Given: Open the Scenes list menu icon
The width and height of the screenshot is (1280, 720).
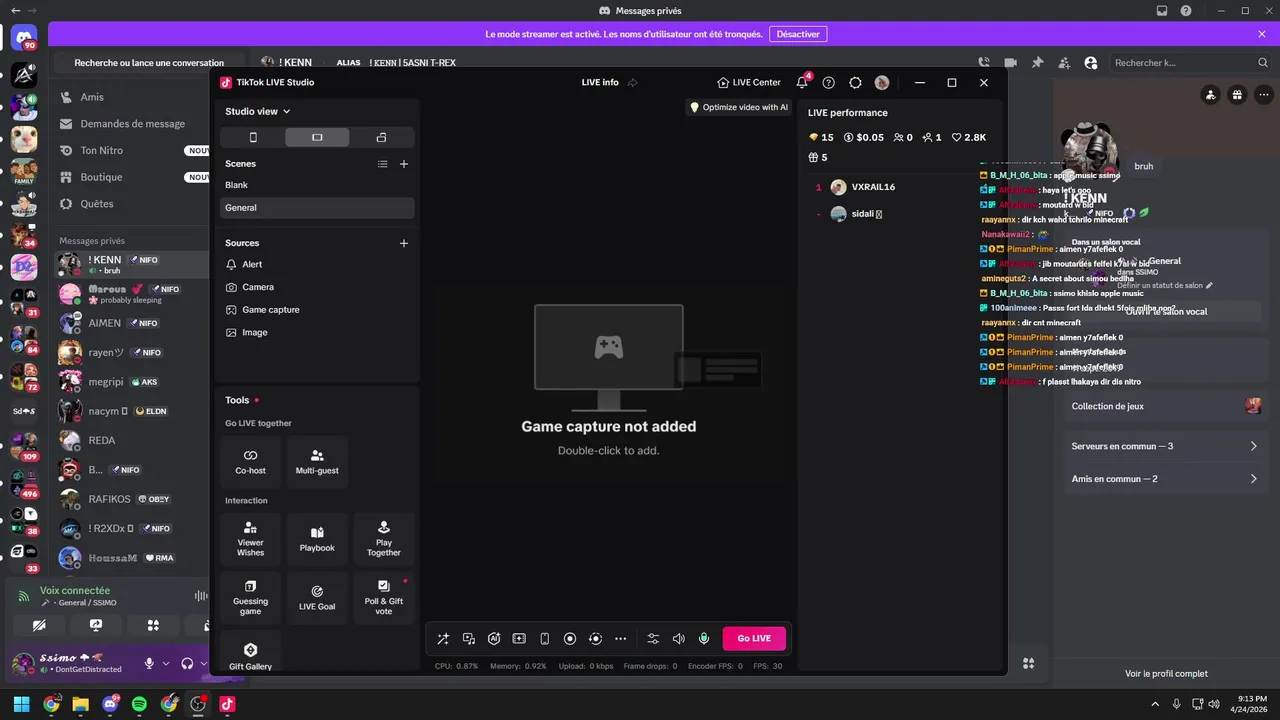Looking at the screenshot, I should click(382, 164).
